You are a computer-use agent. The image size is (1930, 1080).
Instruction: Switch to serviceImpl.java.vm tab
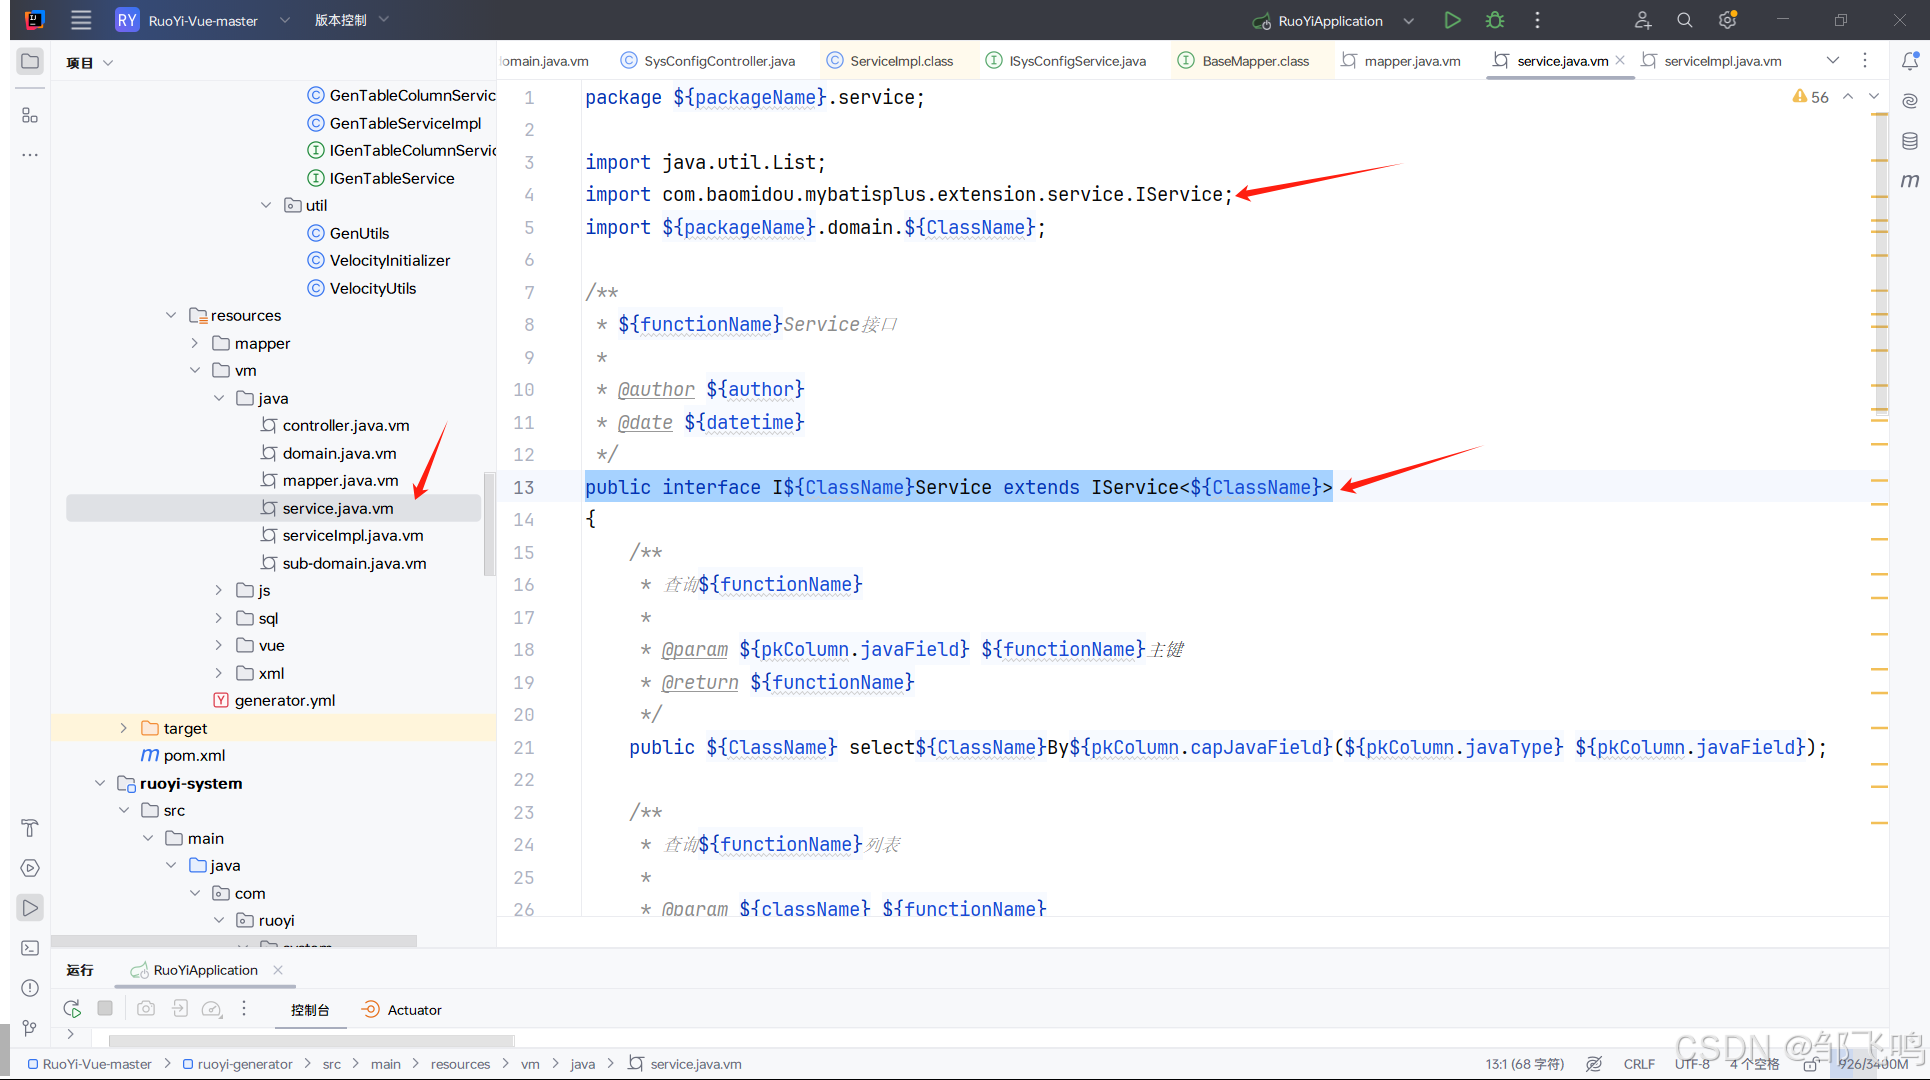pyautogui.click(x=1712, y=61)
